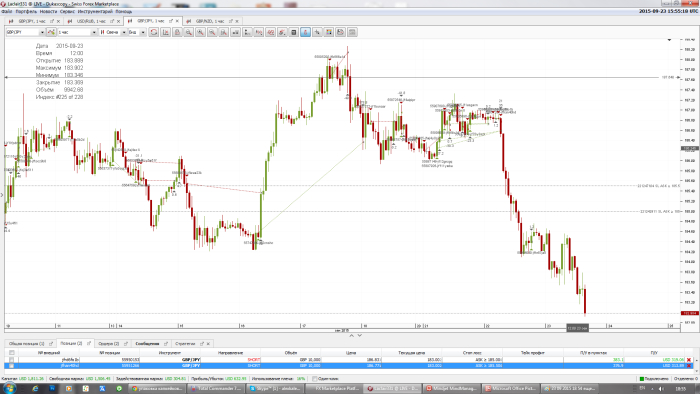The height and width of the screenshot is (394, 700).
Task: Check the first GBP/JPY position row checkbox
Action: tap(12, 360)
